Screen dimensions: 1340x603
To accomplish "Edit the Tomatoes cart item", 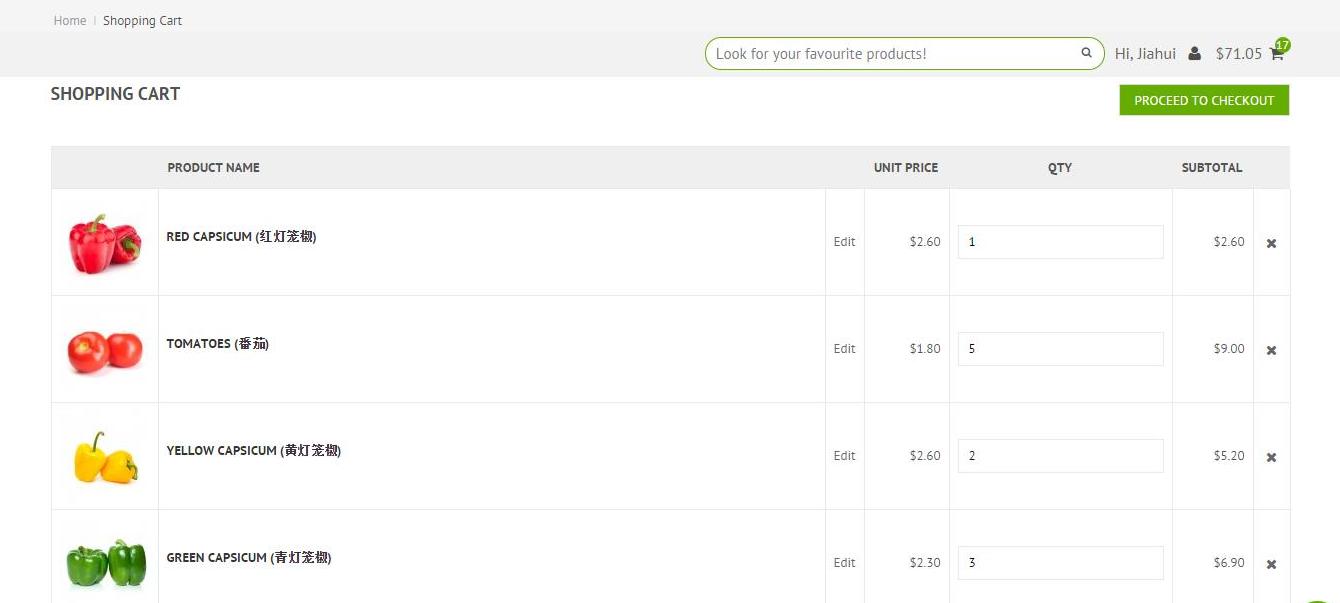I will (x=844, y=349).
